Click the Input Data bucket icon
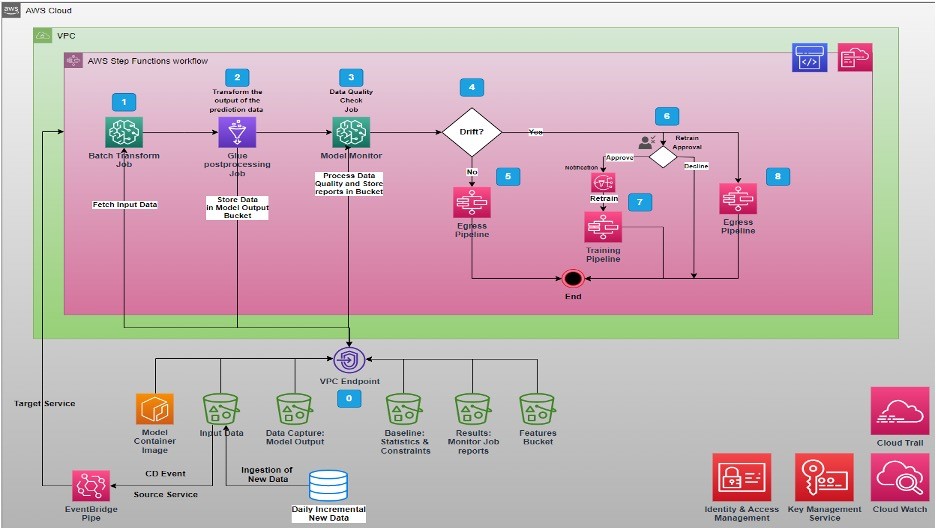Image resolution: width=936 pixels, height=528 pixels. pos(221,410)
